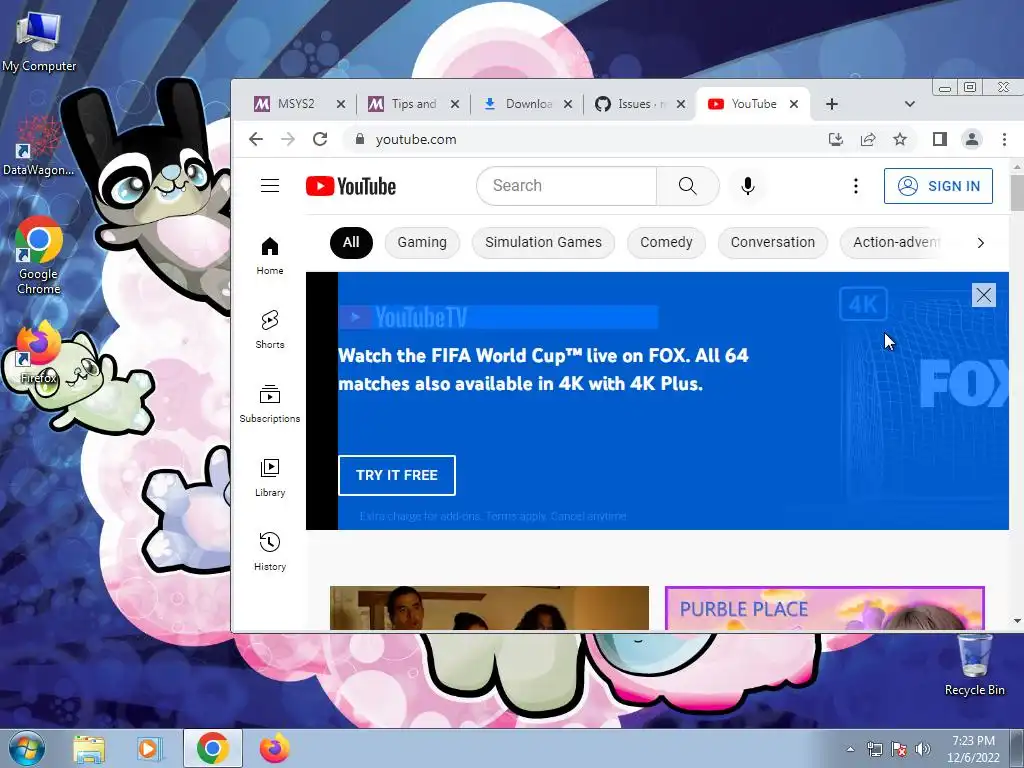Open Chrome three-dot menu
The image size is (1024, 768).
[x=1004, y=139]
